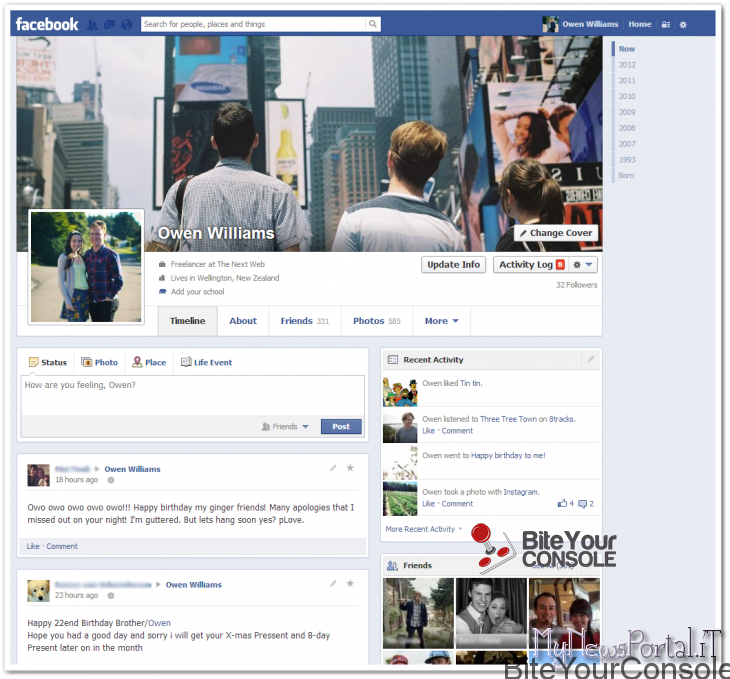View the 32 Followers link
Screen dimensions: 730x679
576,285
